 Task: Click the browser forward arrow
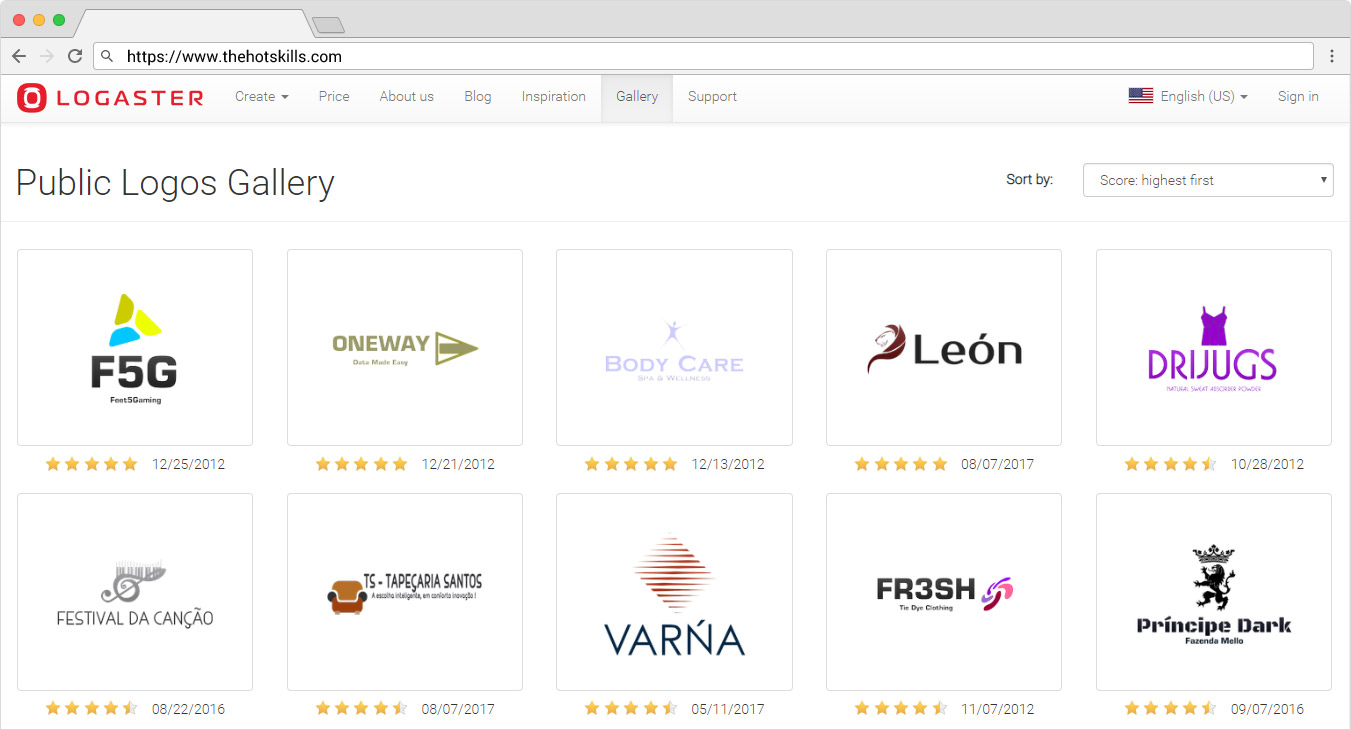pyautogui.click(x=47, y=56)
